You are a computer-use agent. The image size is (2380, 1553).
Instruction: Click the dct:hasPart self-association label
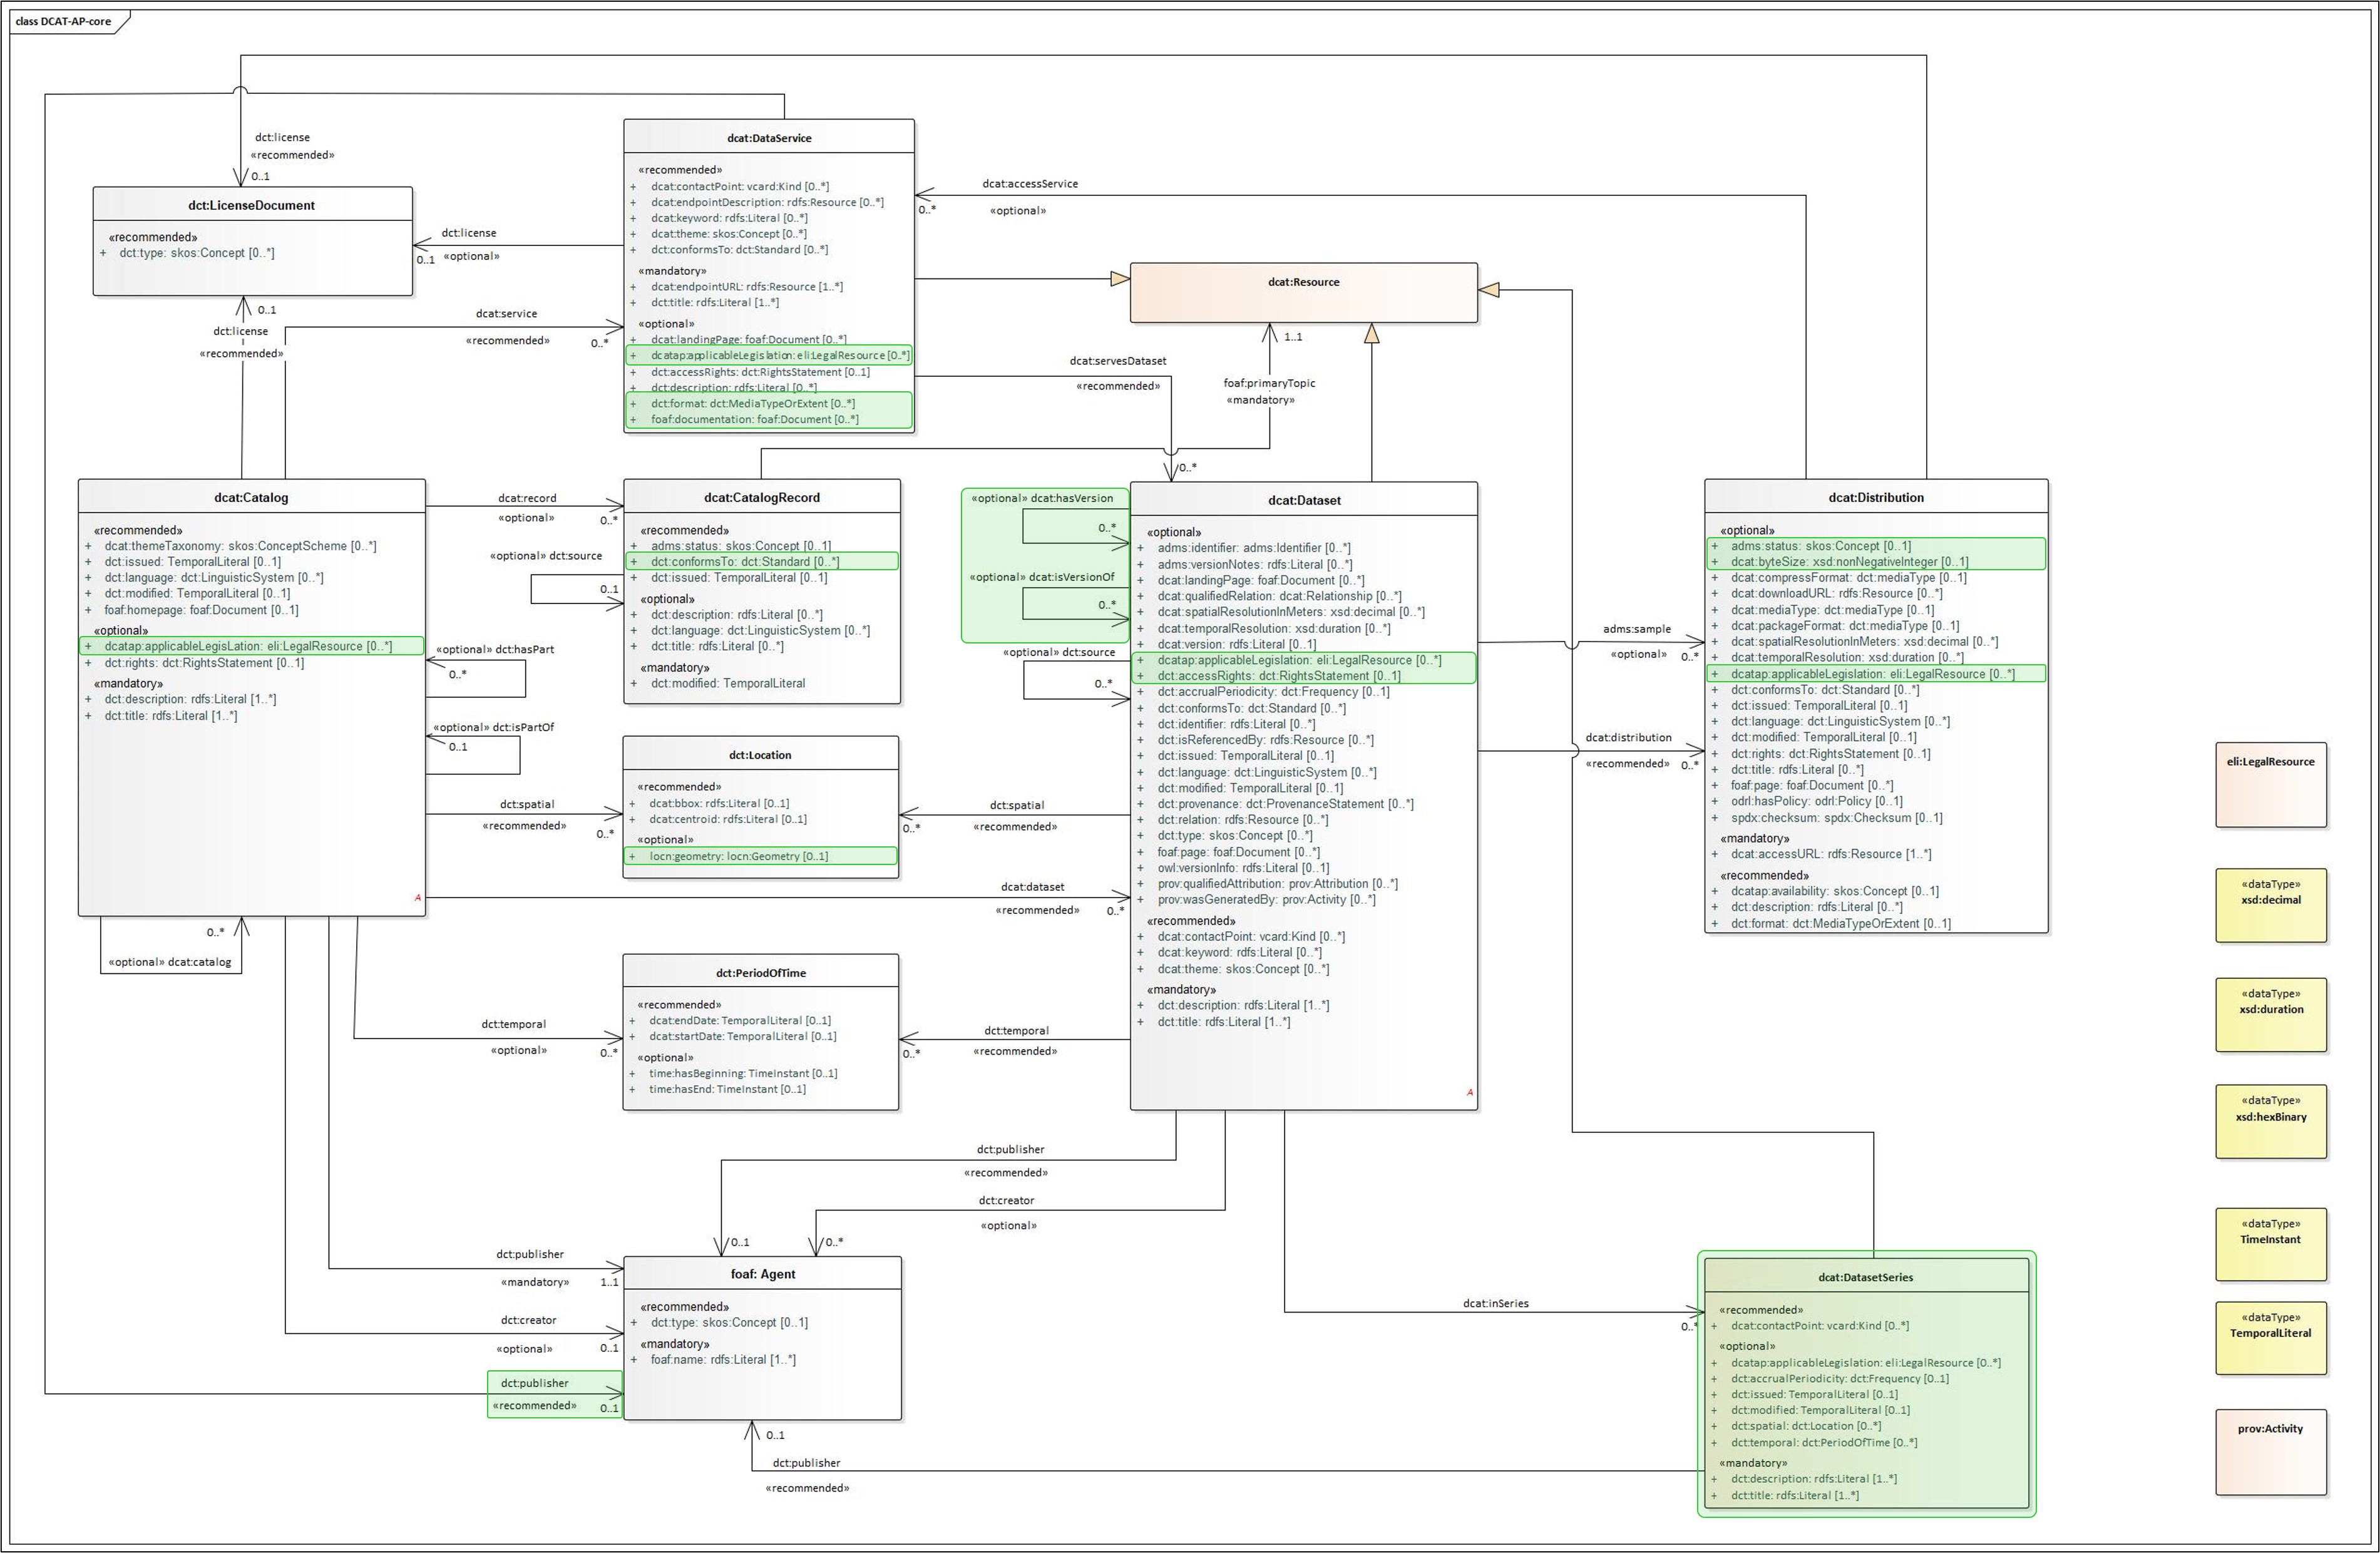(524, 649)
